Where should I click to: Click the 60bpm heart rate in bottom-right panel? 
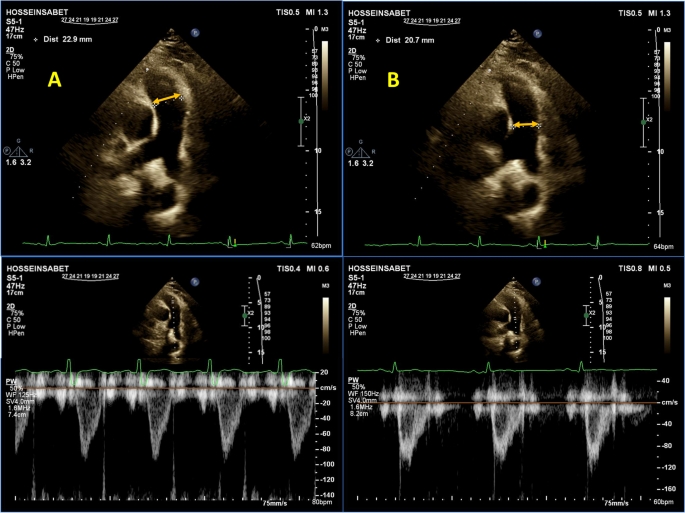(664, 502)
